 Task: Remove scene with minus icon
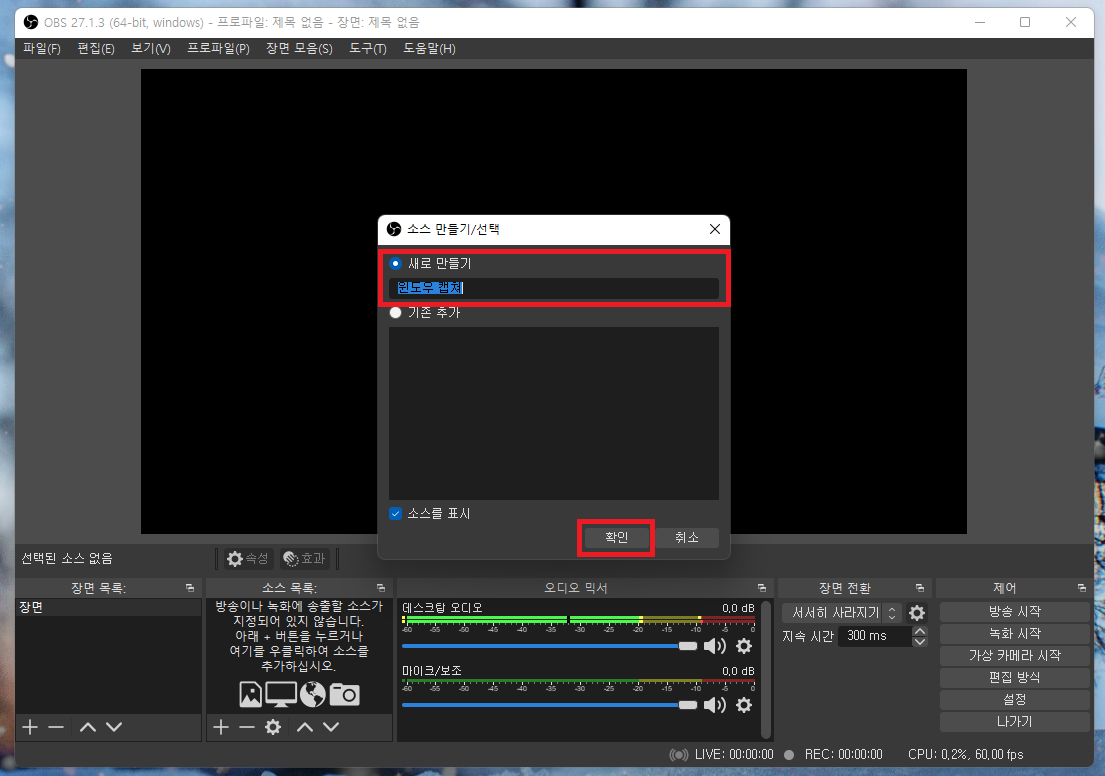tap(56, 727)
